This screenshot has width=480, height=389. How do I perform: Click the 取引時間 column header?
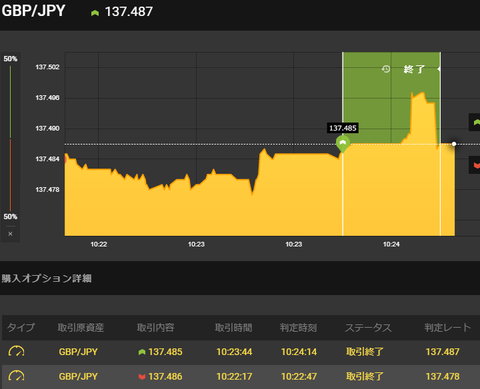234,328
